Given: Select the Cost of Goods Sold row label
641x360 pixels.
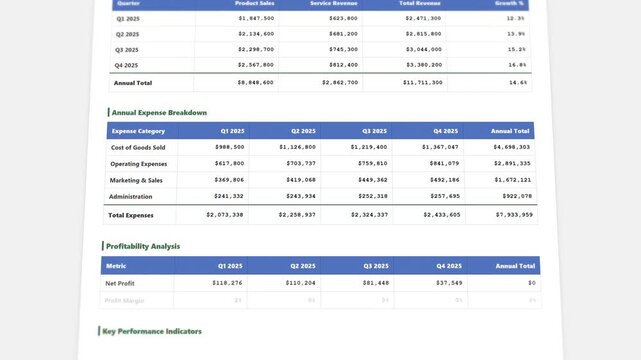Looking at the screenshot, I should click(138, 148).
